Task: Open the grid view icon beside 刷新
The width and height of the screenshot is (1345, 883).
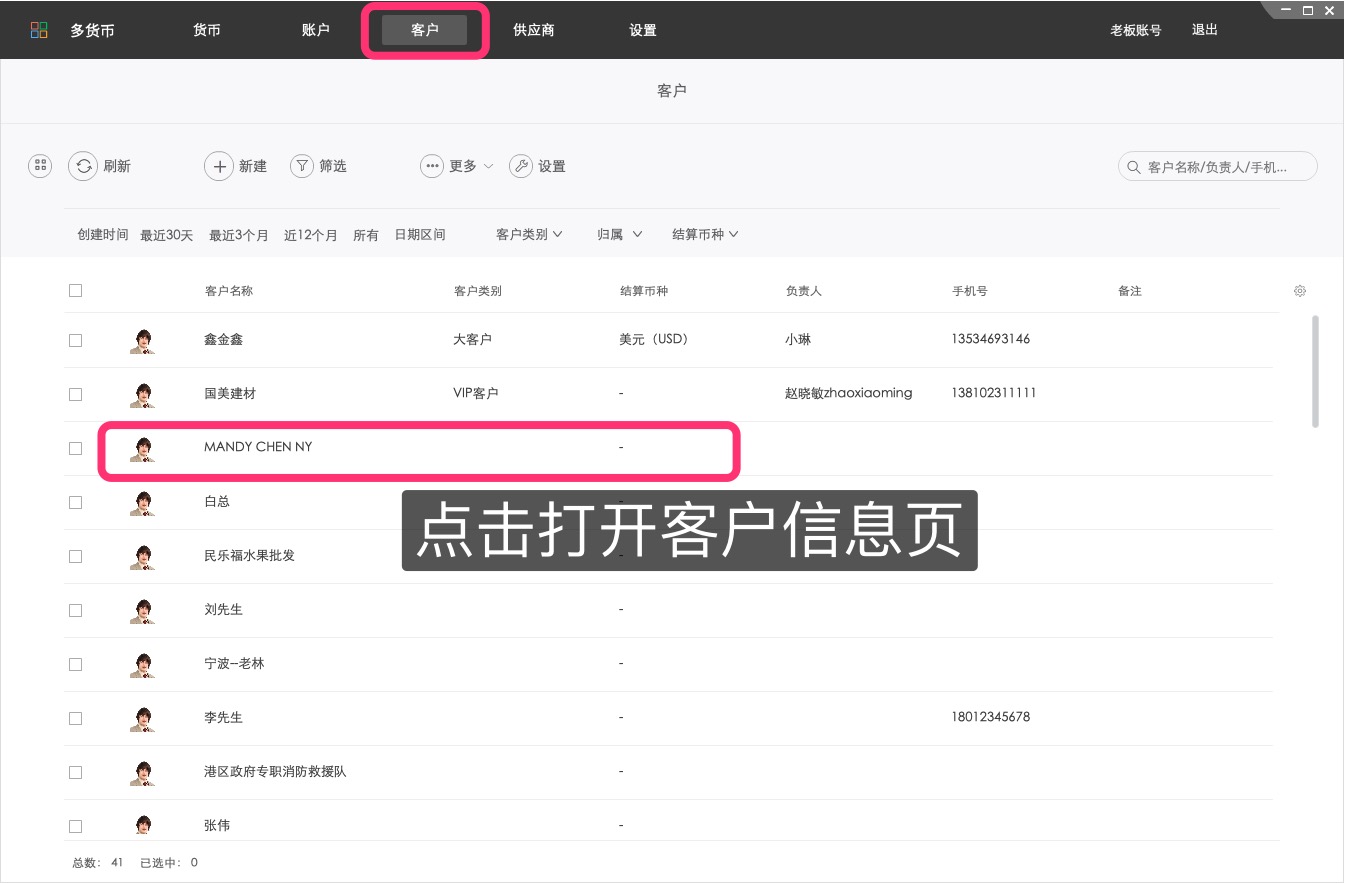Action: point(40,166)
